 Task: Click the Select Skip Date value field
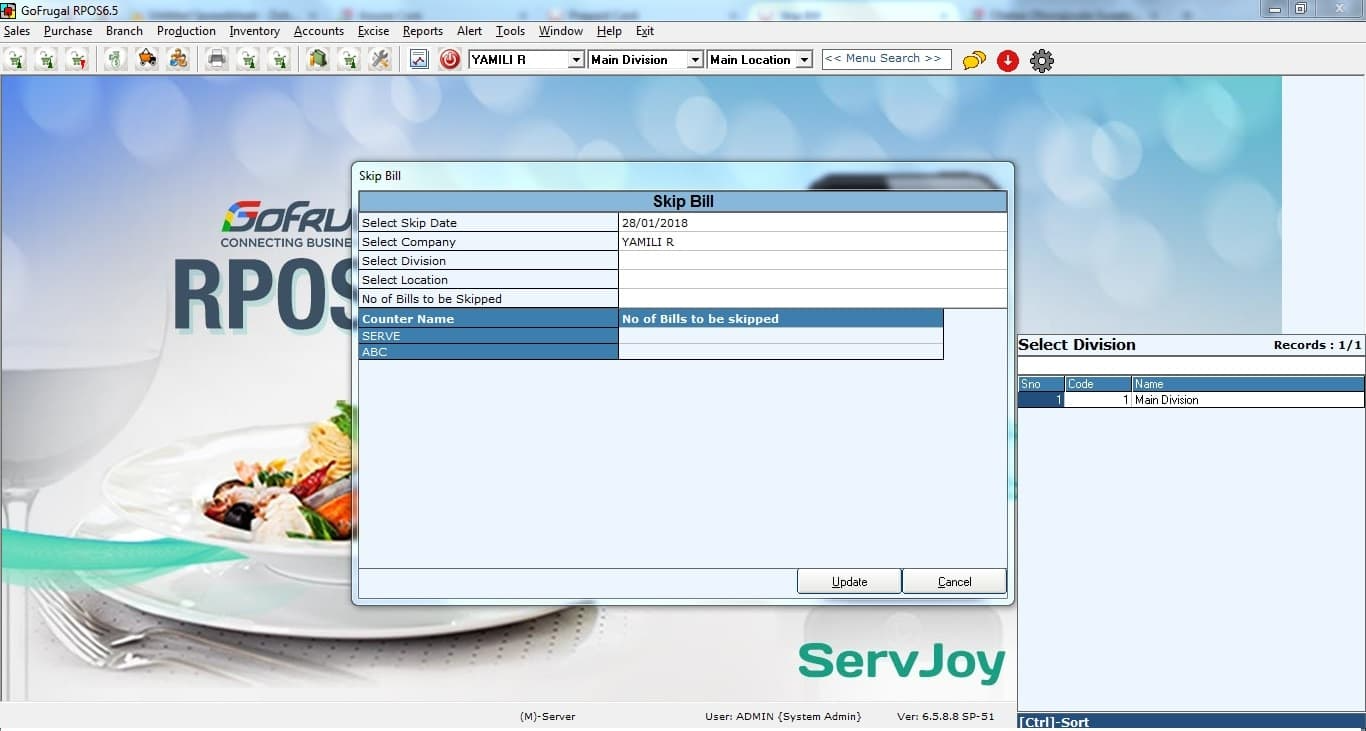(x=812, y=223)
